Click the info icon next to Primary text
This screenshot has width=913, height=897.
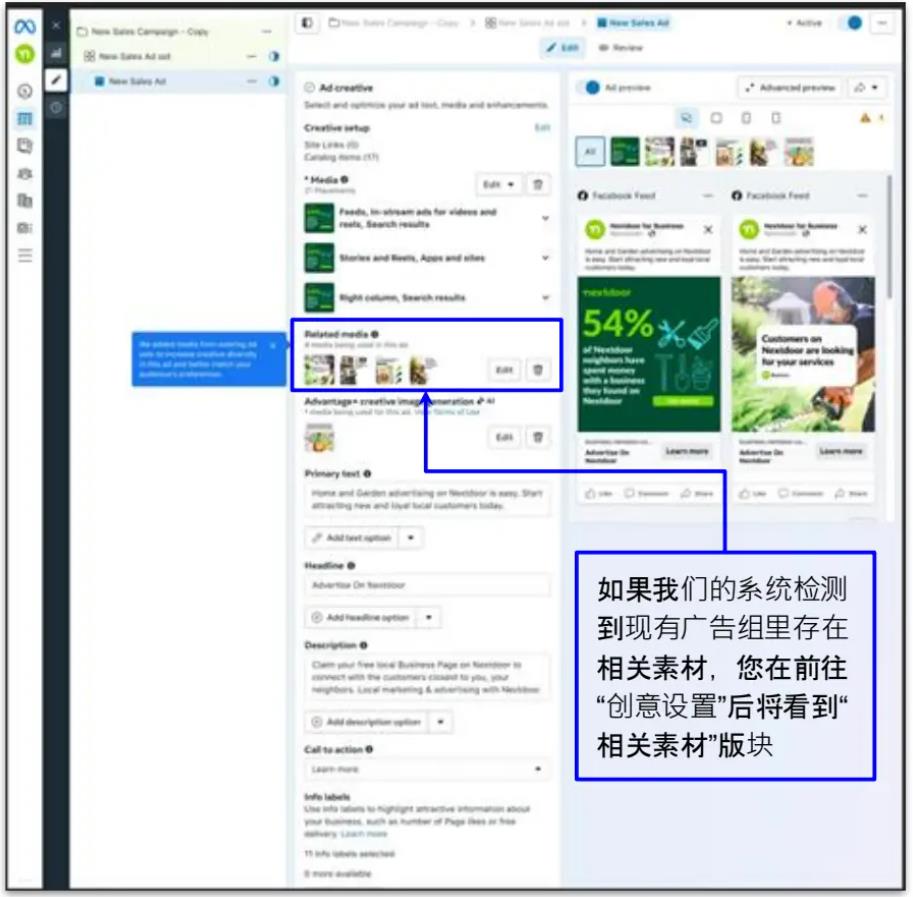pos(366,474)
